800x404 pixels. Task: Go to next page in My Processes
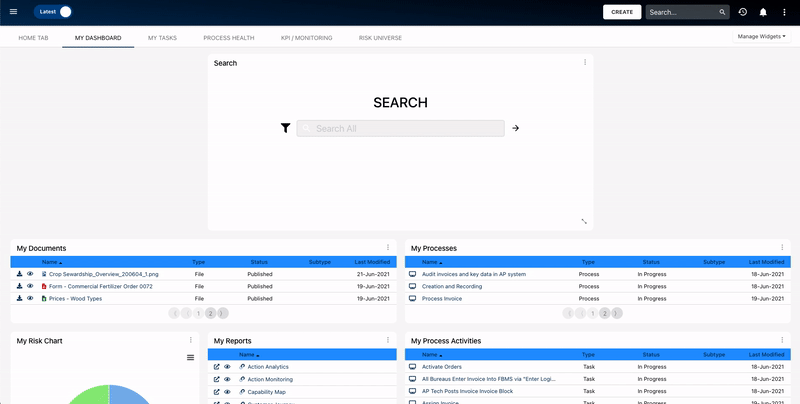616,313
